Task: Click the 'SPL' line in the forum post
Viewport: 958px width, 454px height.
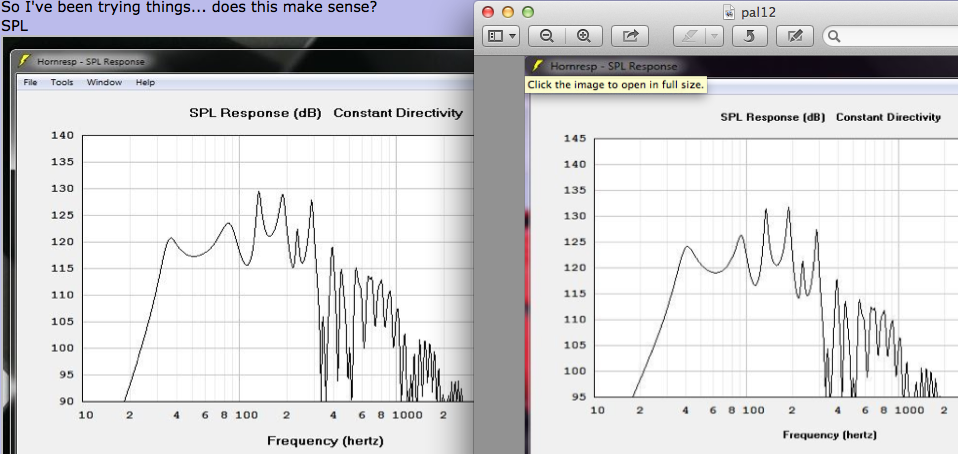Action: [14, 27]
